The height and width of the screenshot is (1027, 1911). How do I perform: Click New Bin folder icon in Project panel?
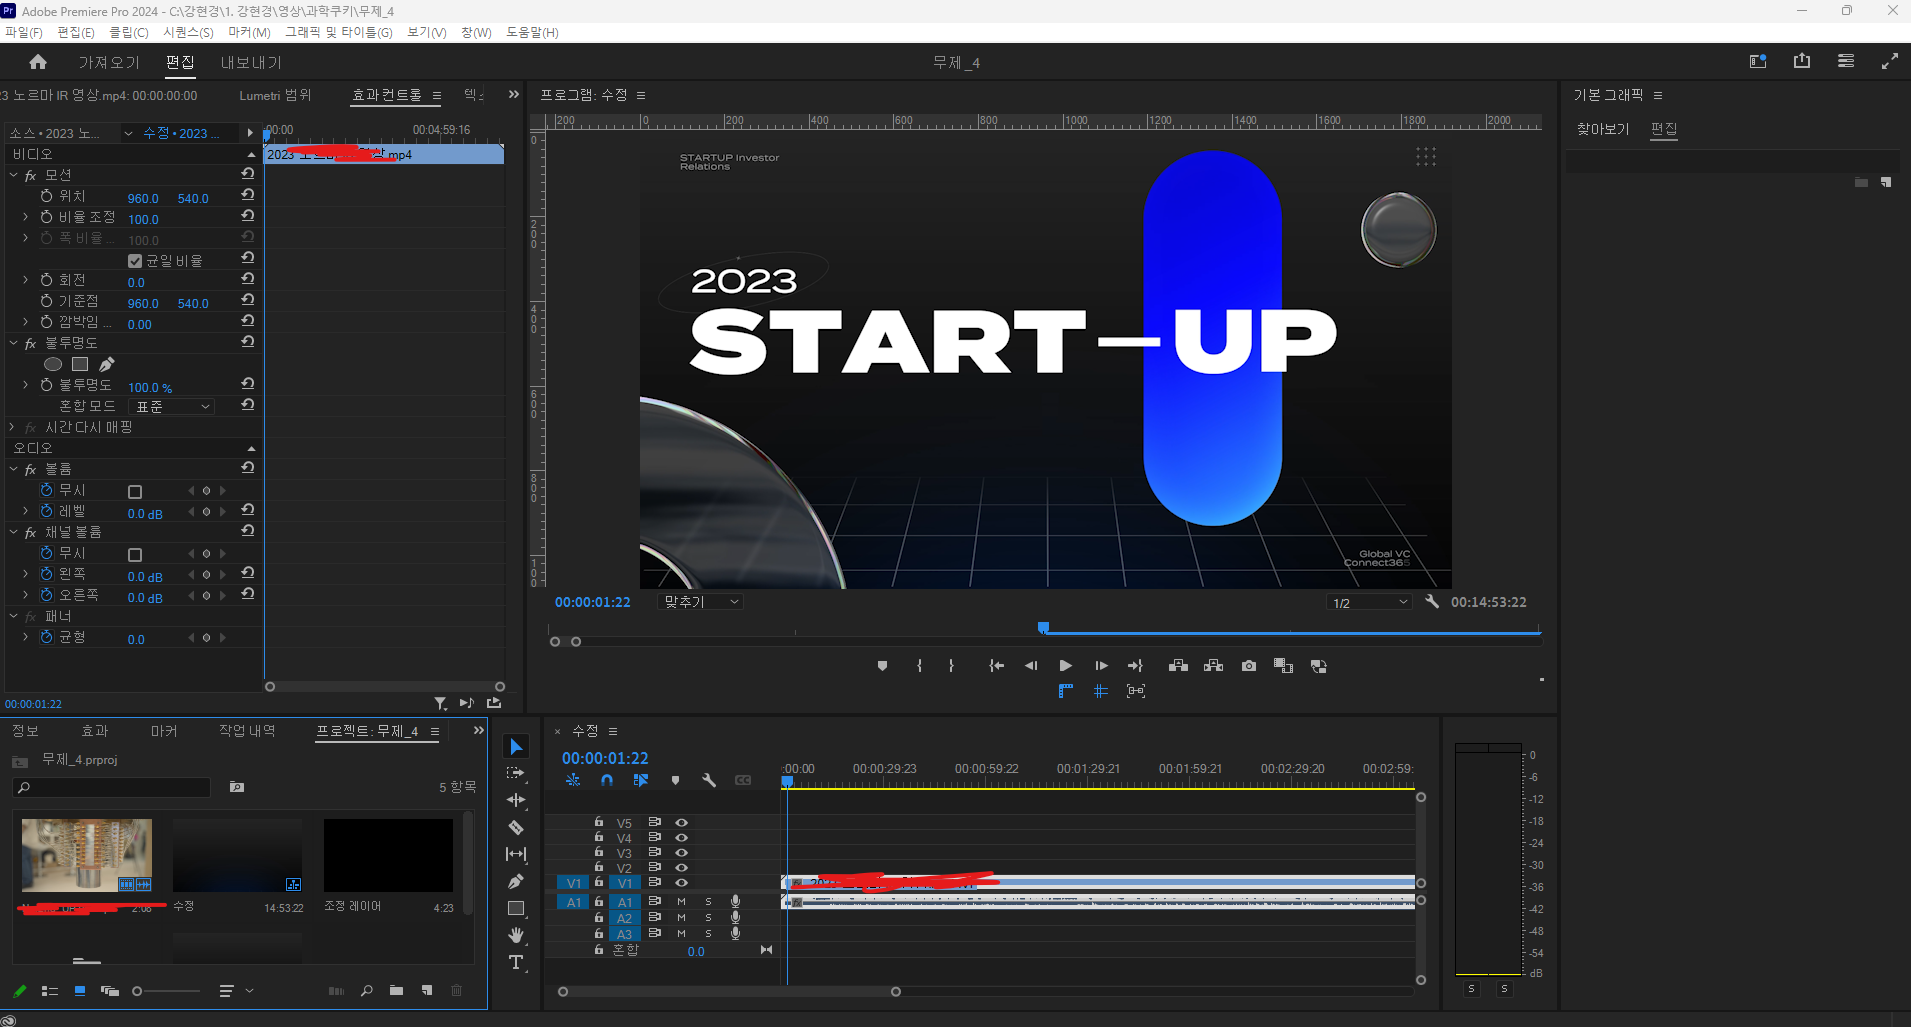(397, 990)
